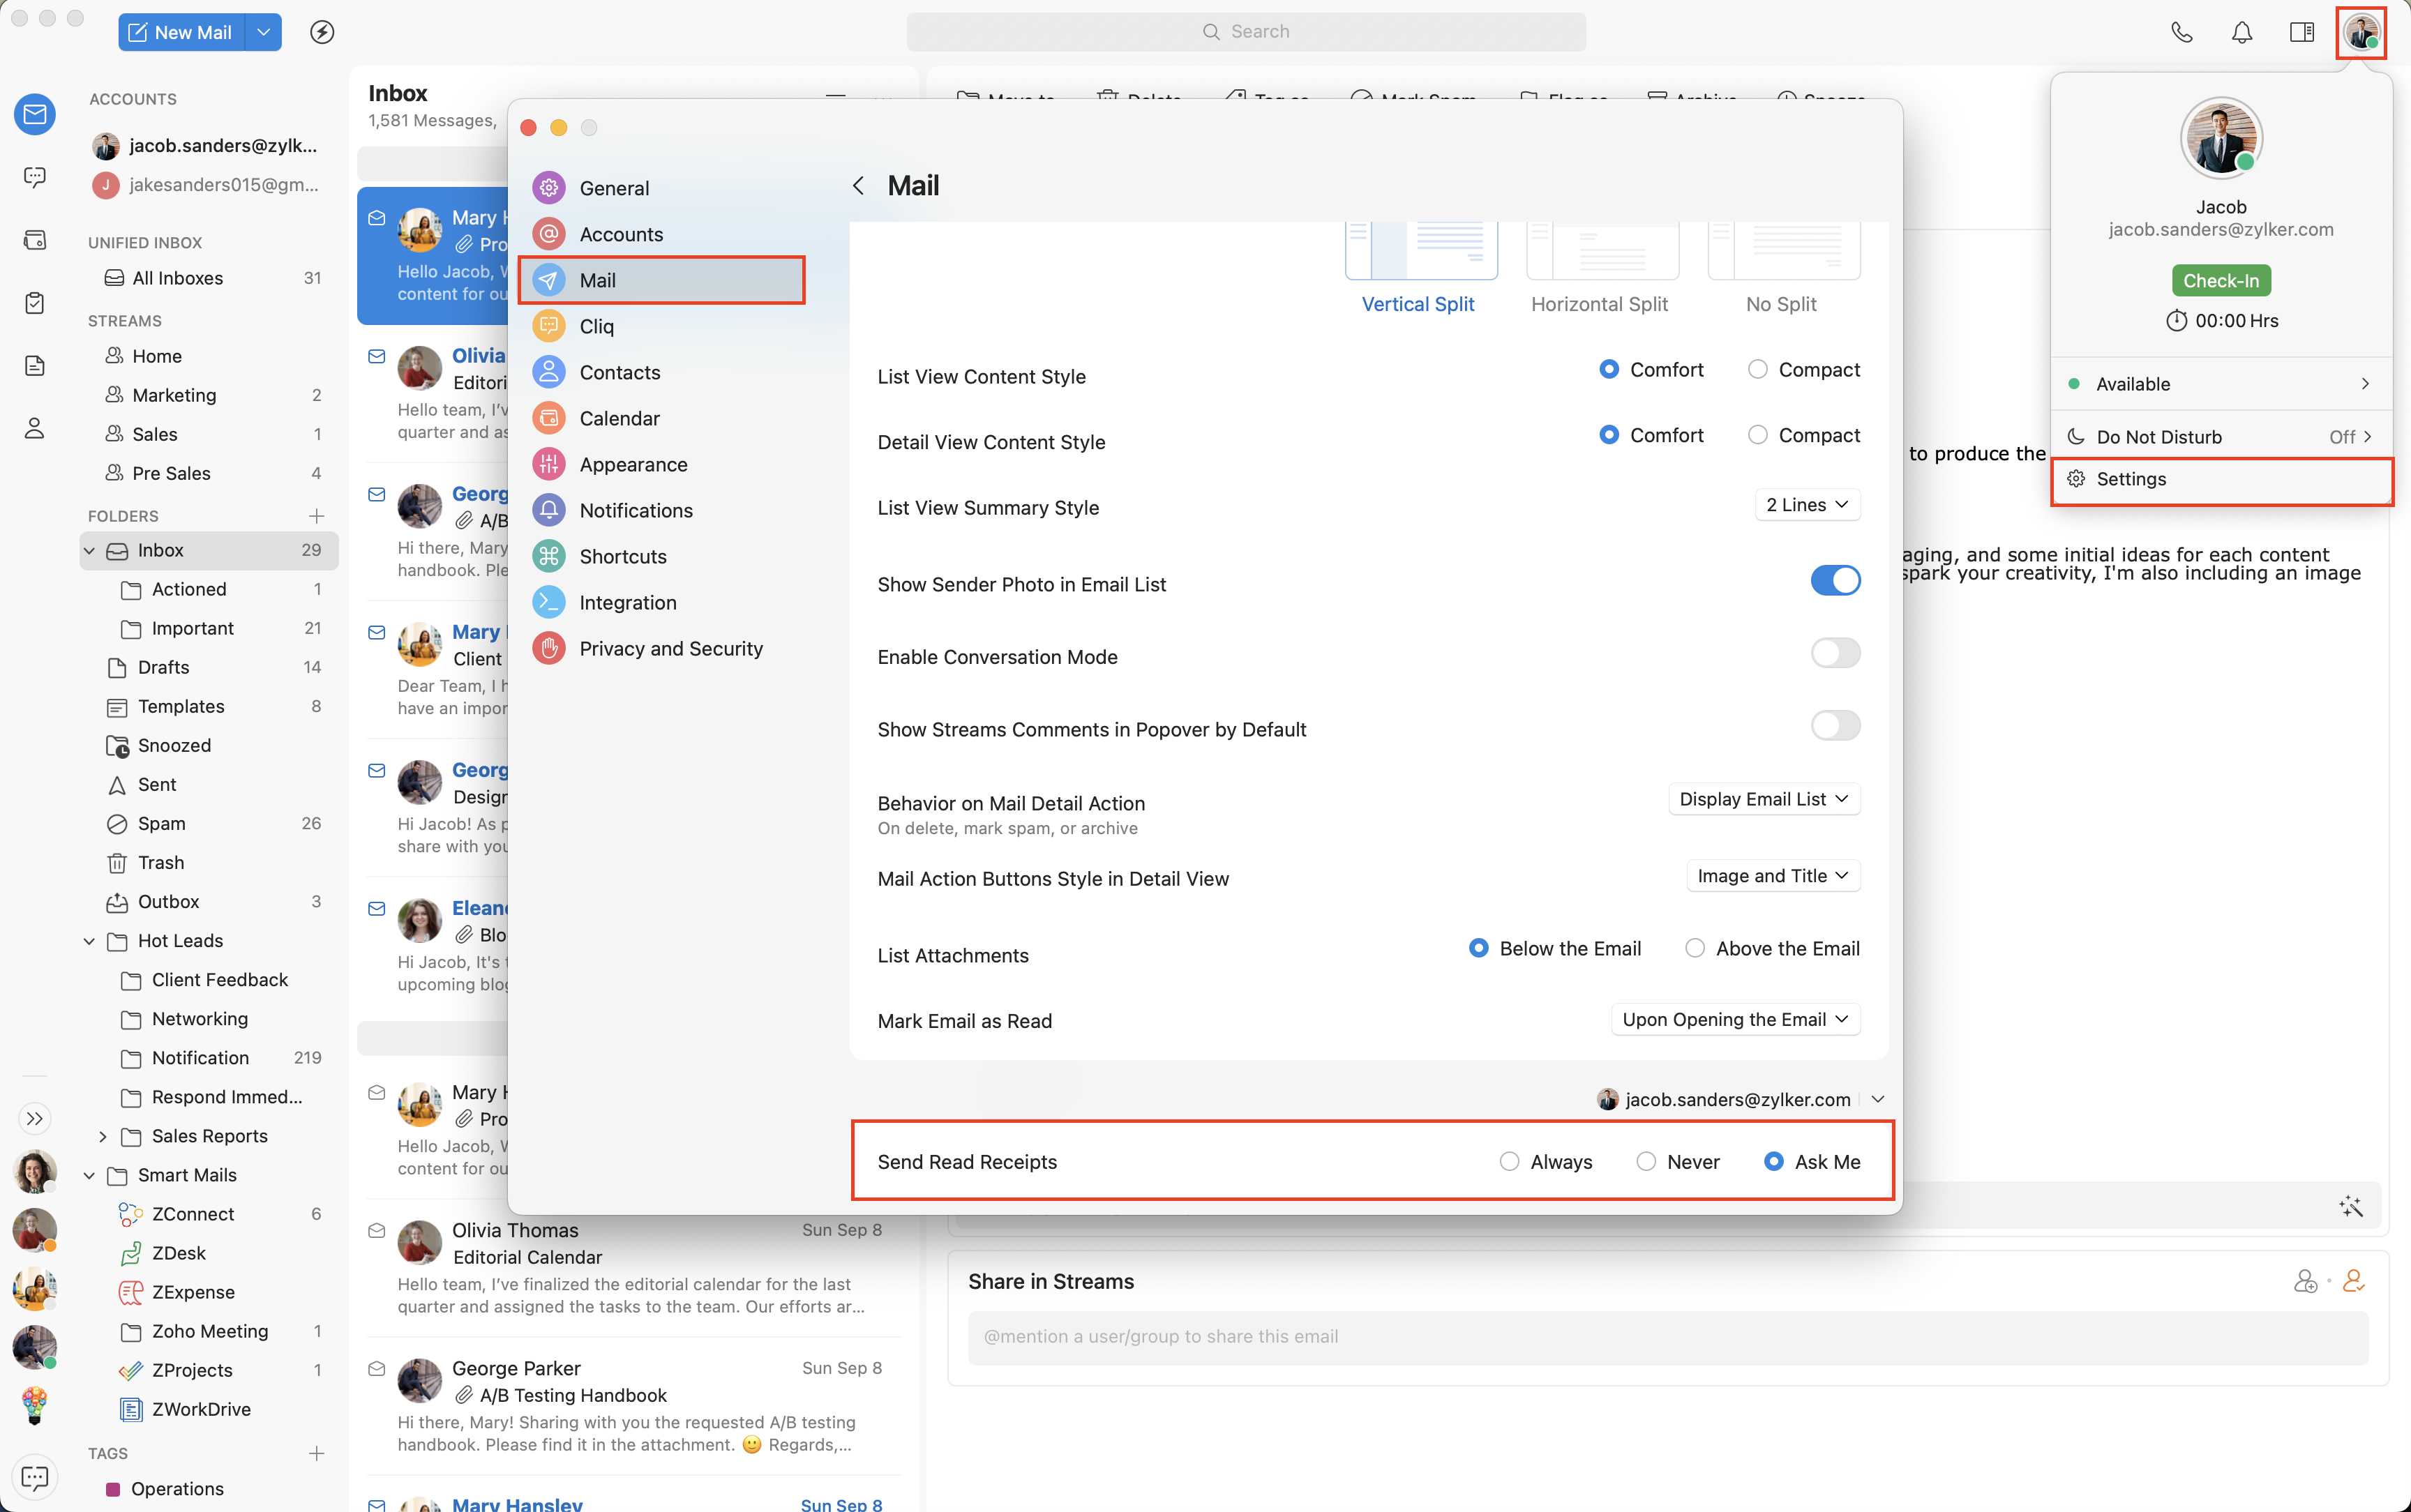Toggle the right panel layout icon
The height and width of the screenshot is (1512, 2411).
coord(2301,32)
